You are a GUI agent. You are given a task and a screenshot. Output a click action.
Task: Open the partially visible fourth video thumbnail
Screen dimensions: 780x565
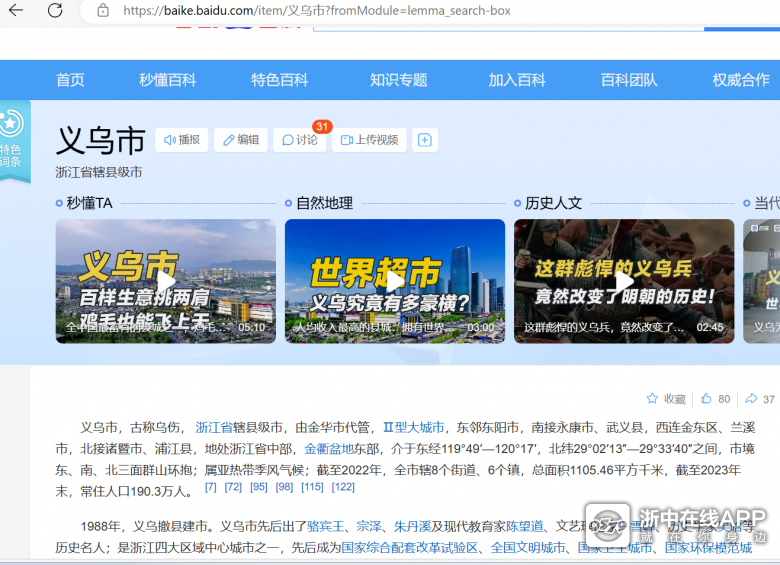coord(762,281)
